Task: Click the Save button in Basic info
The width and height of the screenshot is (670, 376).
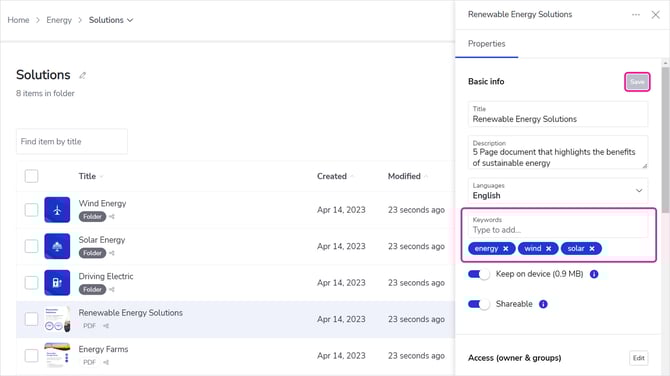Action: (637, 82)
